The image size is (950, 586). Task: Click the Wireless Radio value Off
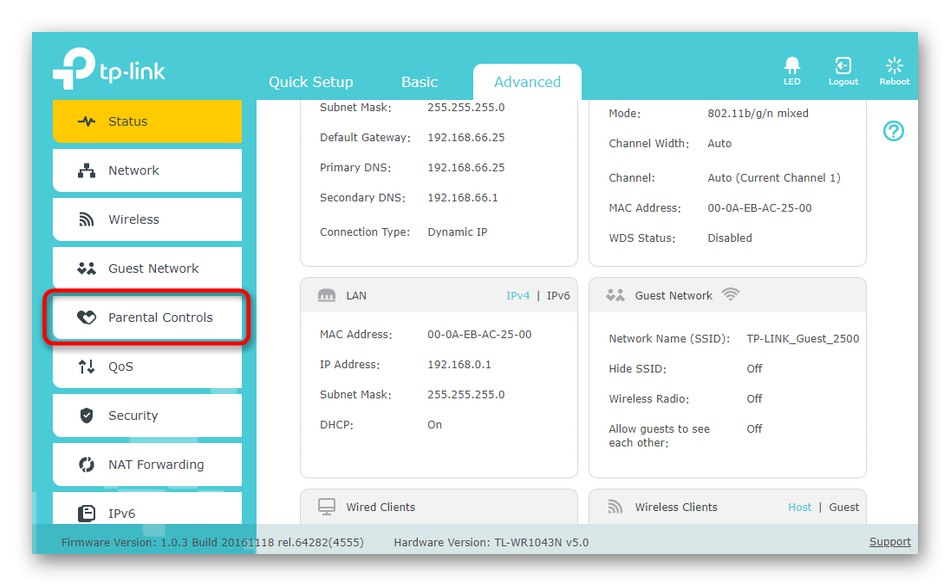(754, 399)
